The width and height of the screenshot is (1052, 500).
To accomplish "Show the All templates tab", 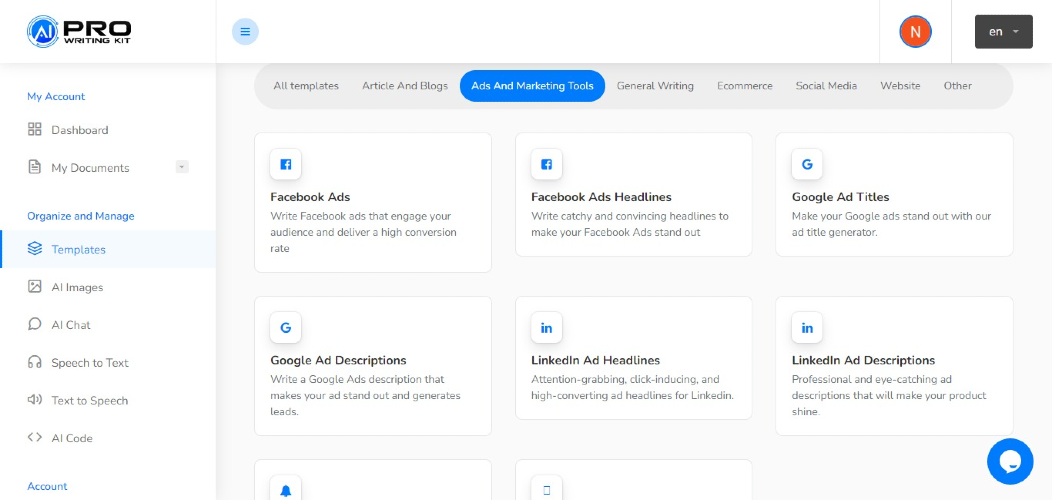I will [x=306, y=86].
